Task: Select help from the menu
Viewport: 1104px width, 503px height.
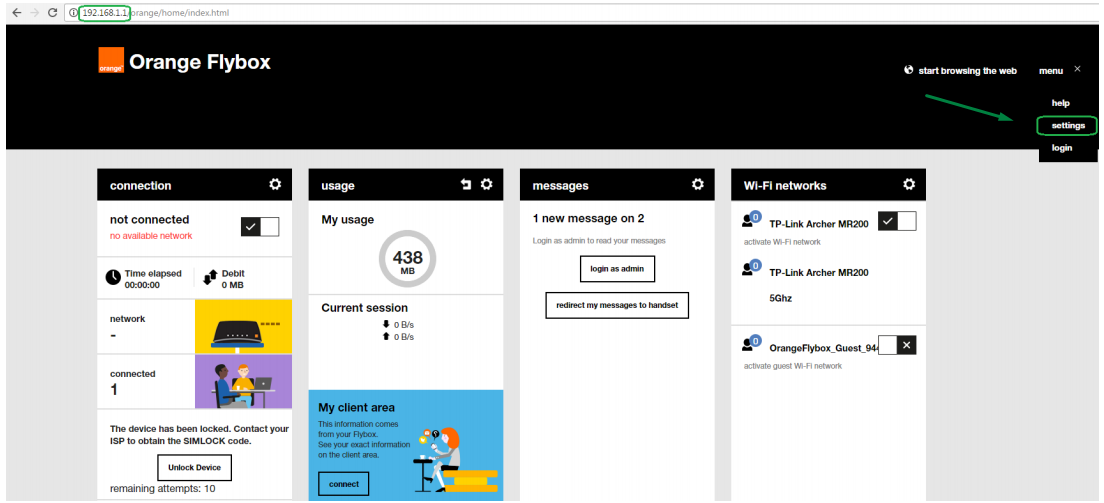Action: pos(1060,103)
